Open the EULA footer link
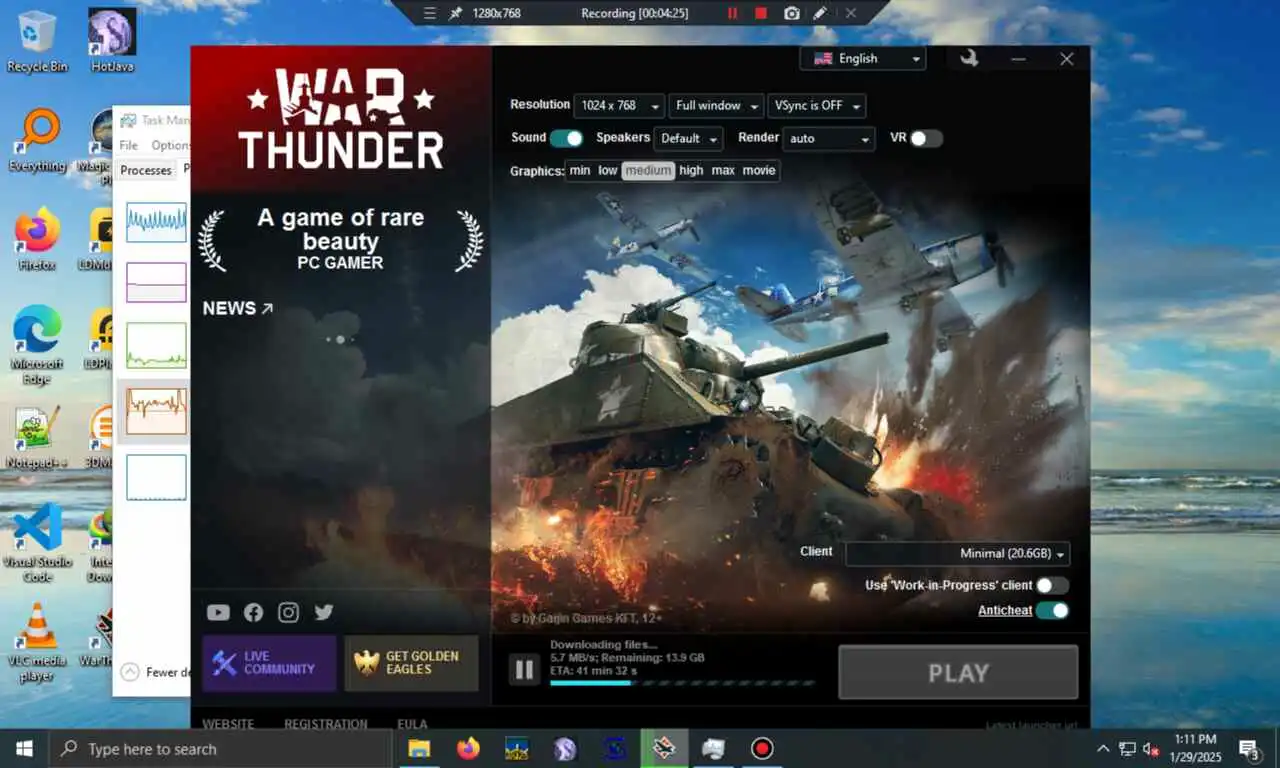The height and width of the screenshot is (768, 1280). (412, 724)
